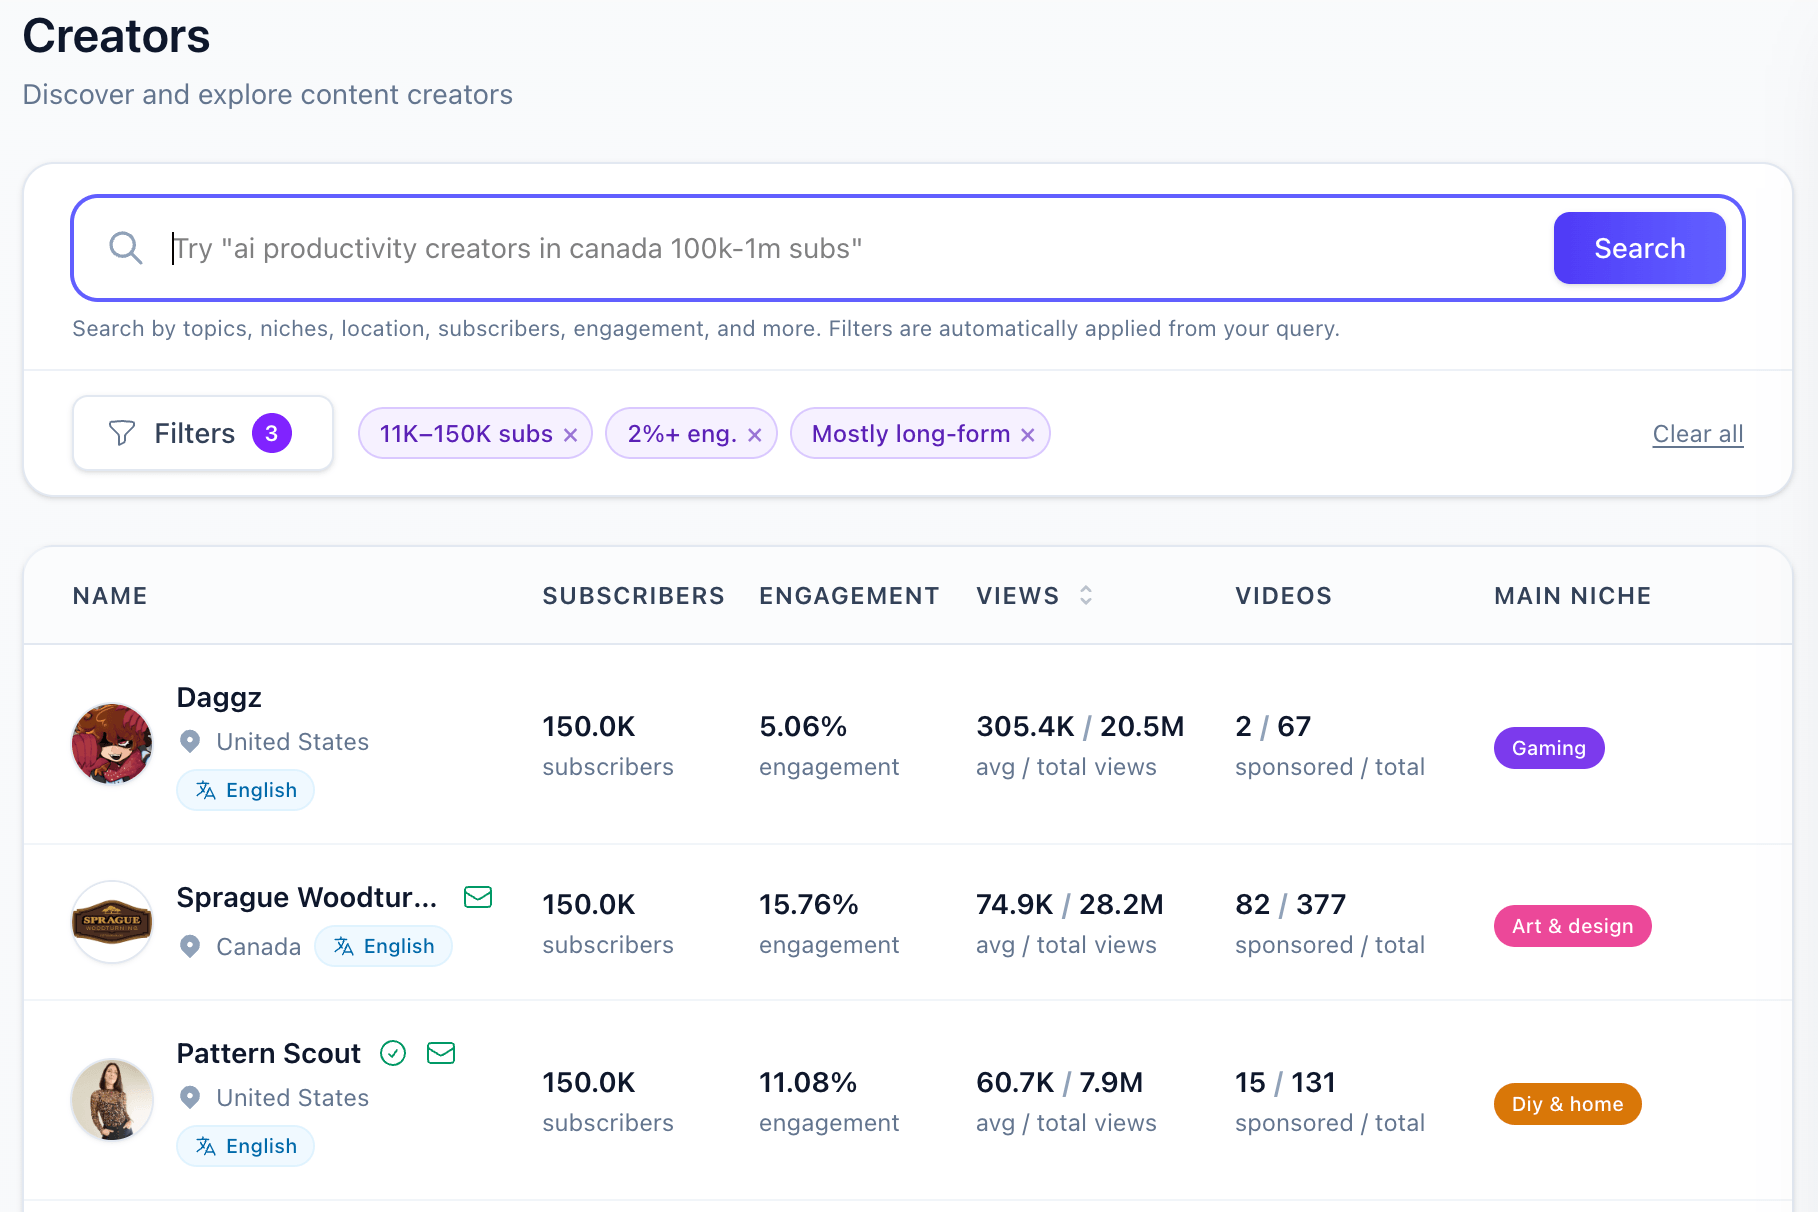Click the Subscribers column header
The height and width of the screenshot is (1212, 1818).
coord(633,596)
